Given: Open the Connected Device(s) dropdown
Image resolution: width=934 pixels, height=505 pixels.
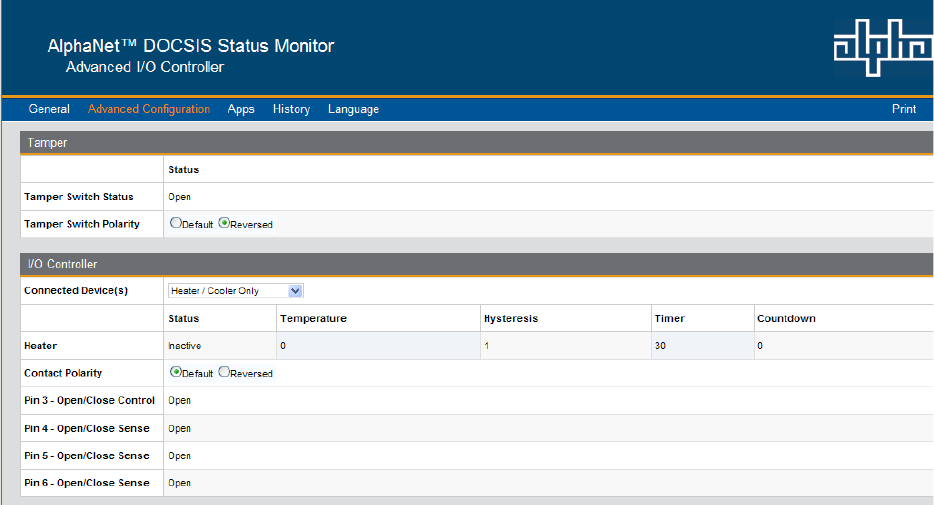Looking at the screenshot, I should (x=236, y=291).
